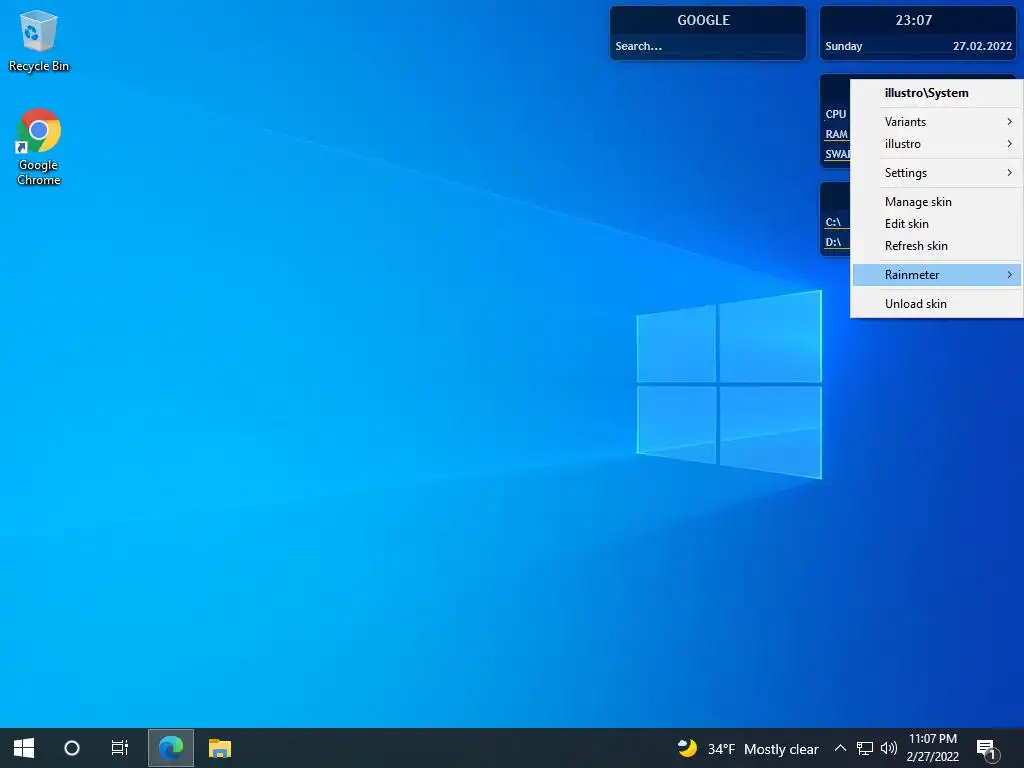1024x768 pixels.
Task: Open Microsoft Edge from the taskbar
Action: (x=171, y=748)
